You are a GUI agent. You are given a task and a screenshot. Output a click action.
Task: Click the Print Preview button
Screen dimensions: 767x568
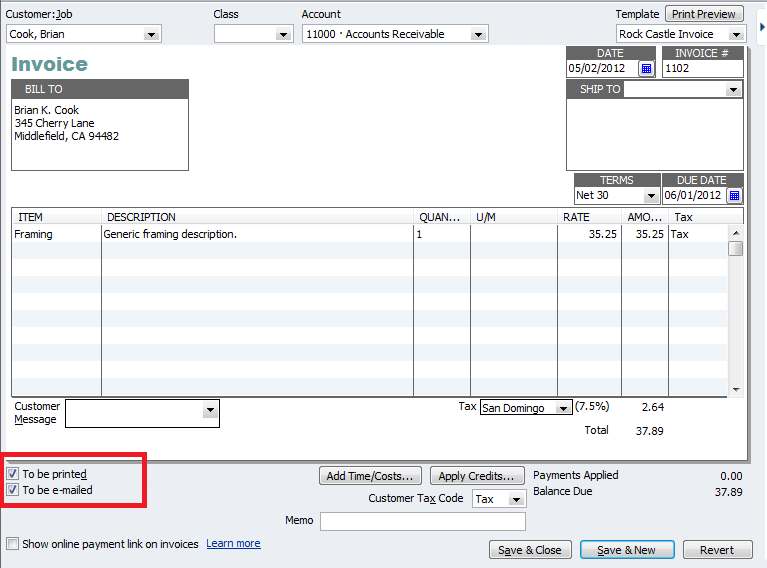coord(704,14)
